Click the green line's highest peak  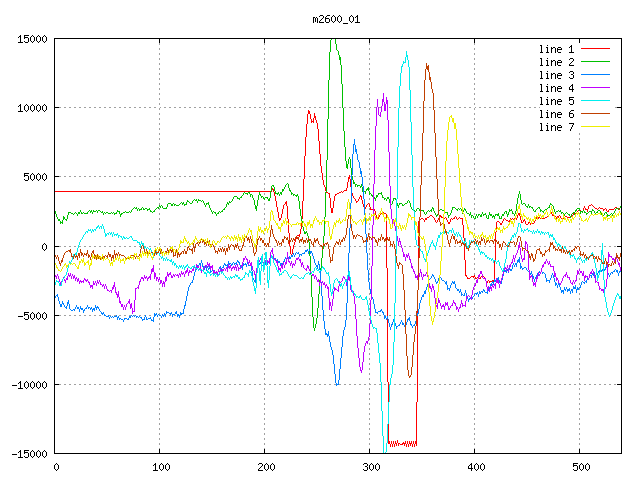click(x=332, y=40)
